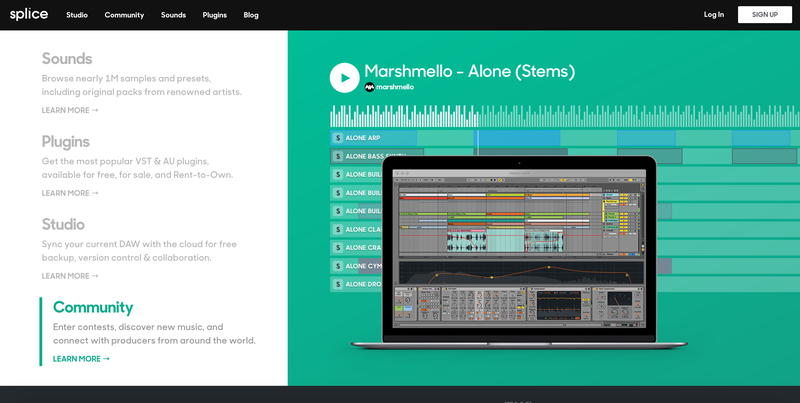This screenshot has height=403, width=800.
Task: Click solo icon on ALONE DROP track
Action: [x=338, y=284]
